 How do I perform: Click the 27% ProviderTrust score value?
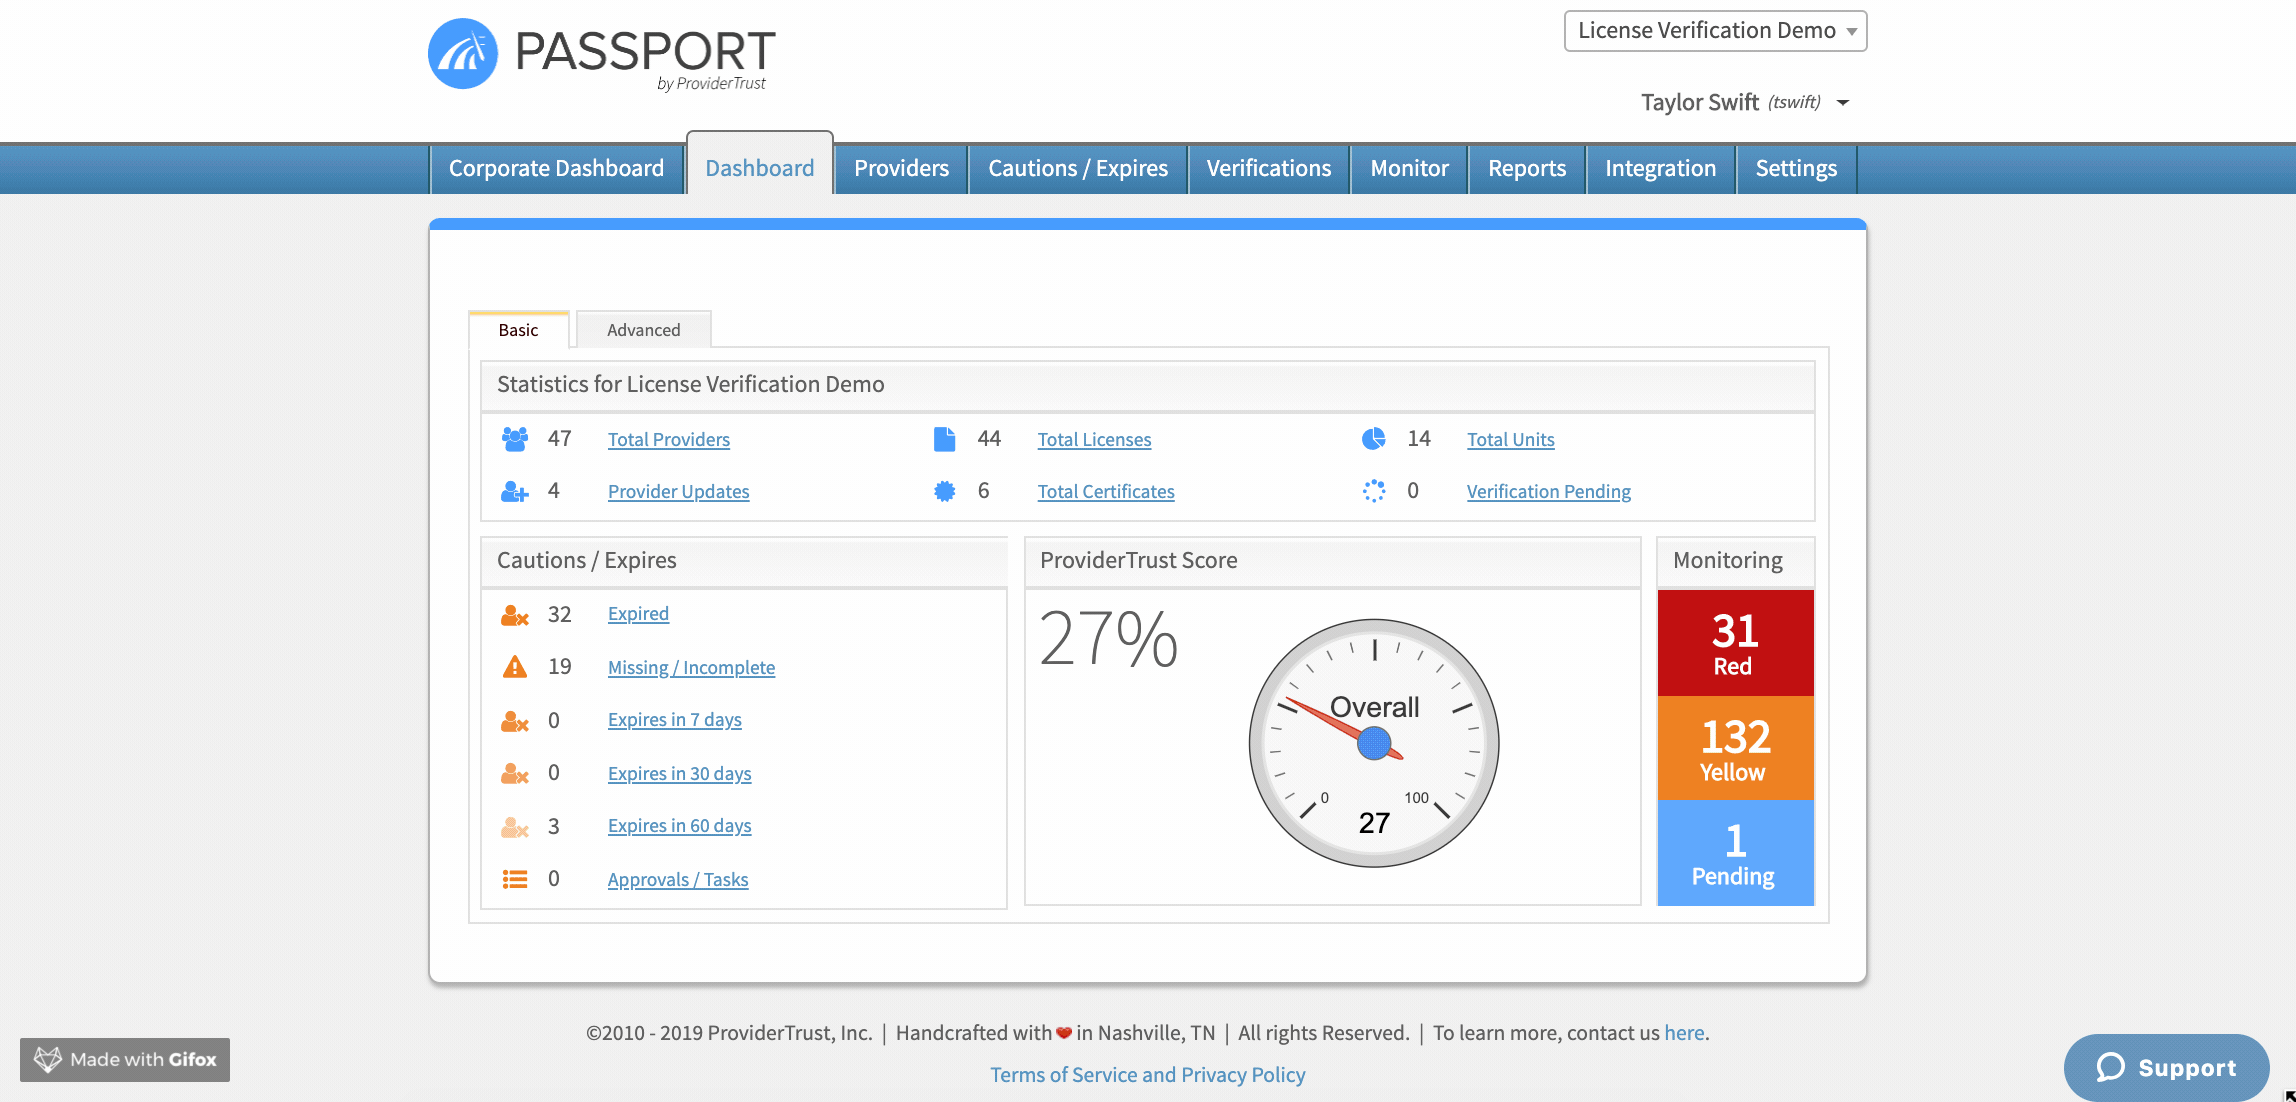1109,638
